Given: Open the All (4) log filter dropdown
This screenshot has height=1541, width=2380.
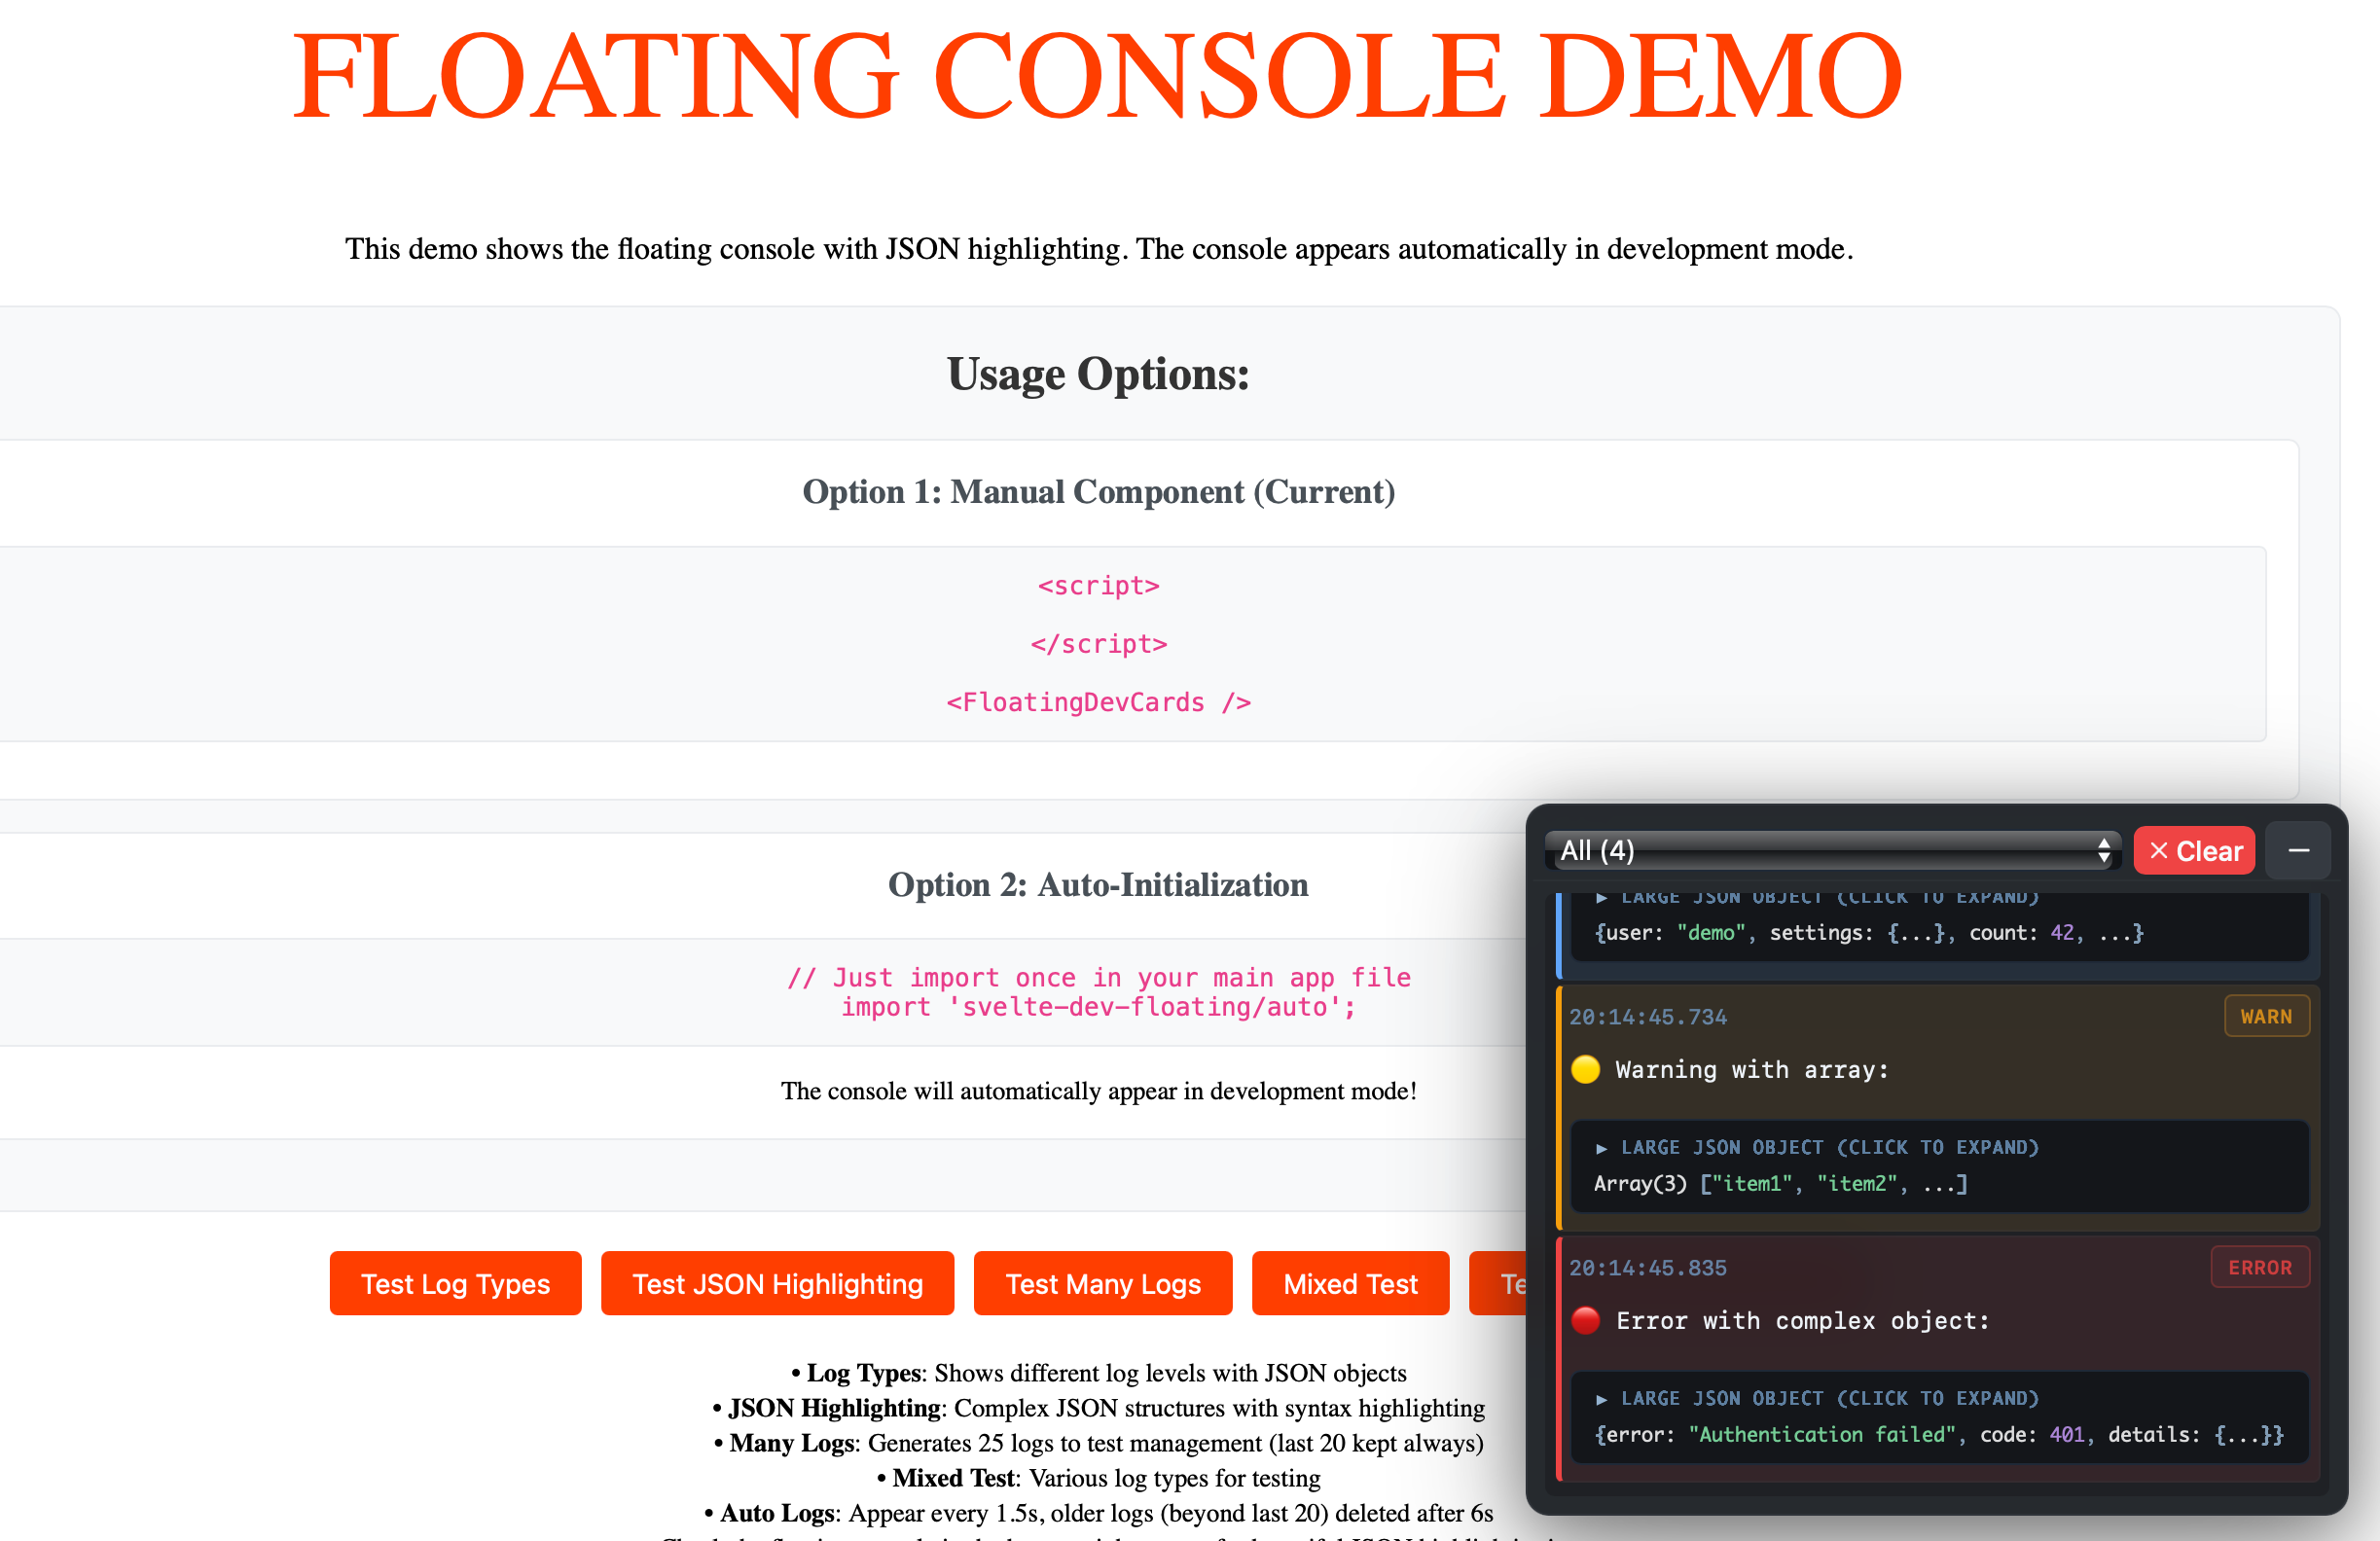Looking at the screenshot, I should pyautogui.click(x=1830, y=851).
